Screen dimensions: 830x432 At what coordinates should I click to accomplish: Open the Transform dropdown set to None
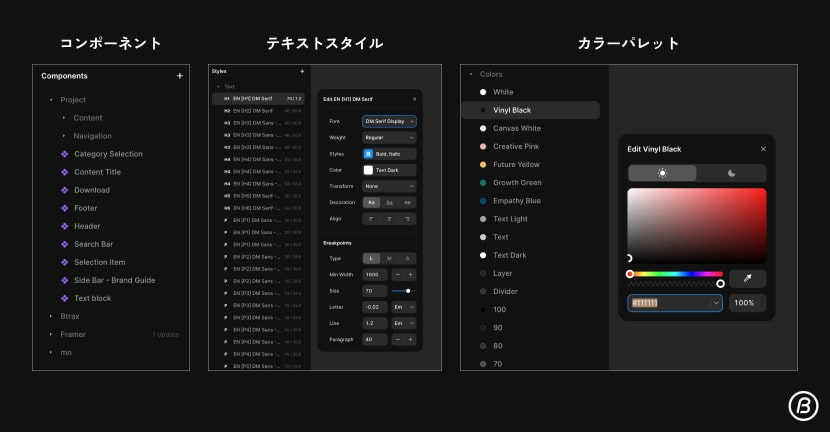(x=389, y=186)
